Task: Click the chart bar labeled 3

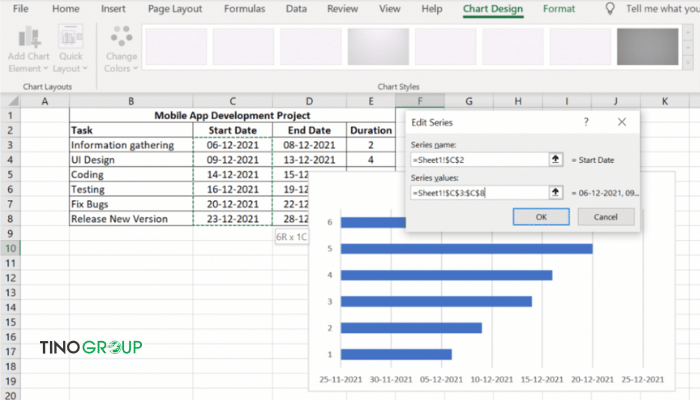Action: (436, 301)
